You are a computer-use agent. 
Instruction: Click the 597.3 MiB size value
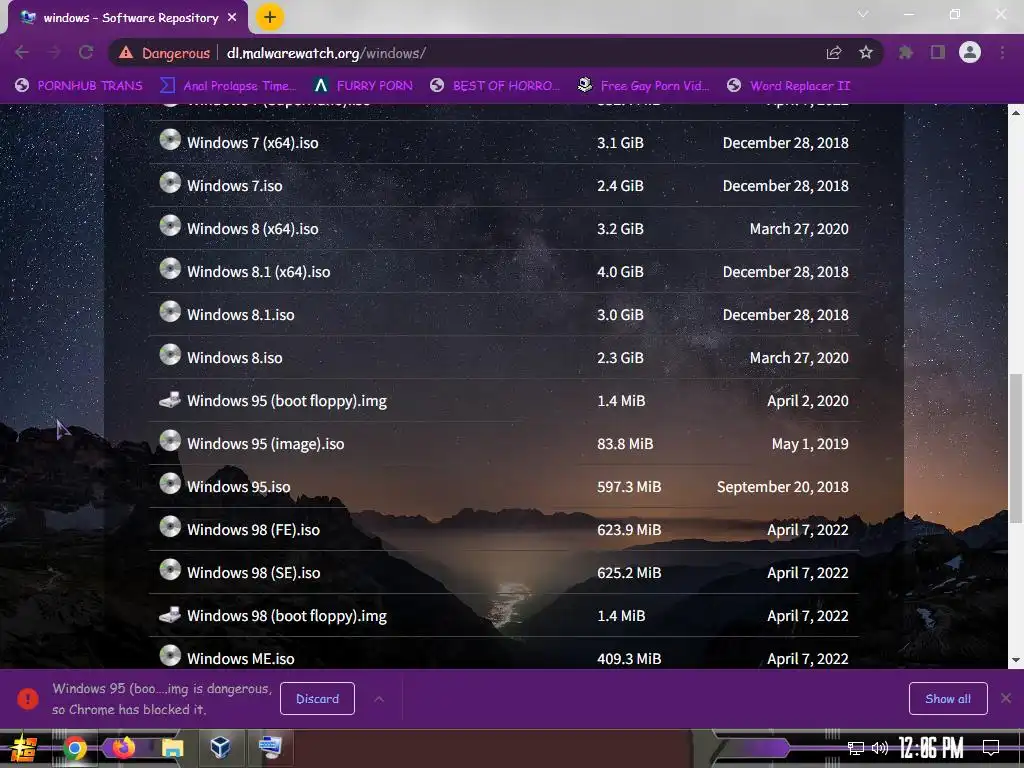pyautogui.click(x=629, y=487)
